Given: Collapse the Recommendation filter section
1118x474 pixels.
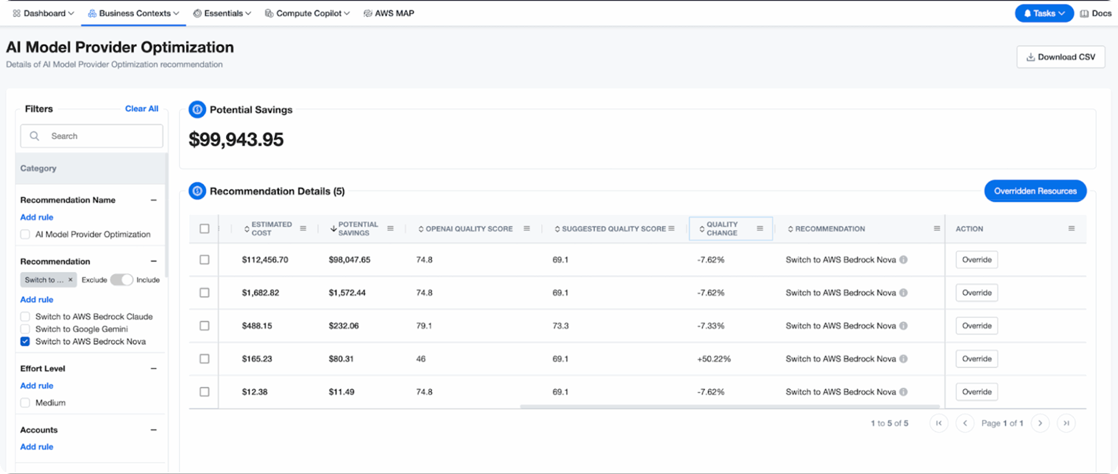Looking at the screenshot, I should 153,262.
